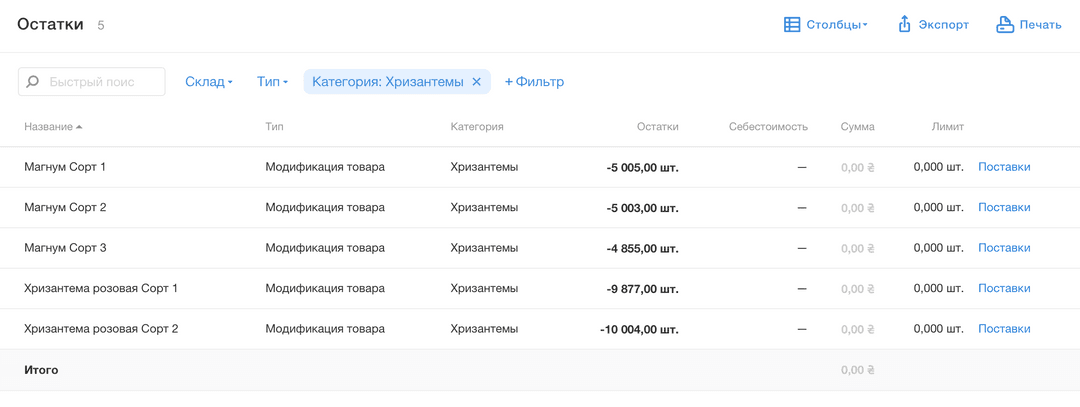Click the Печать printer icon
The image size is (1080, 407).
[1005, 25]
